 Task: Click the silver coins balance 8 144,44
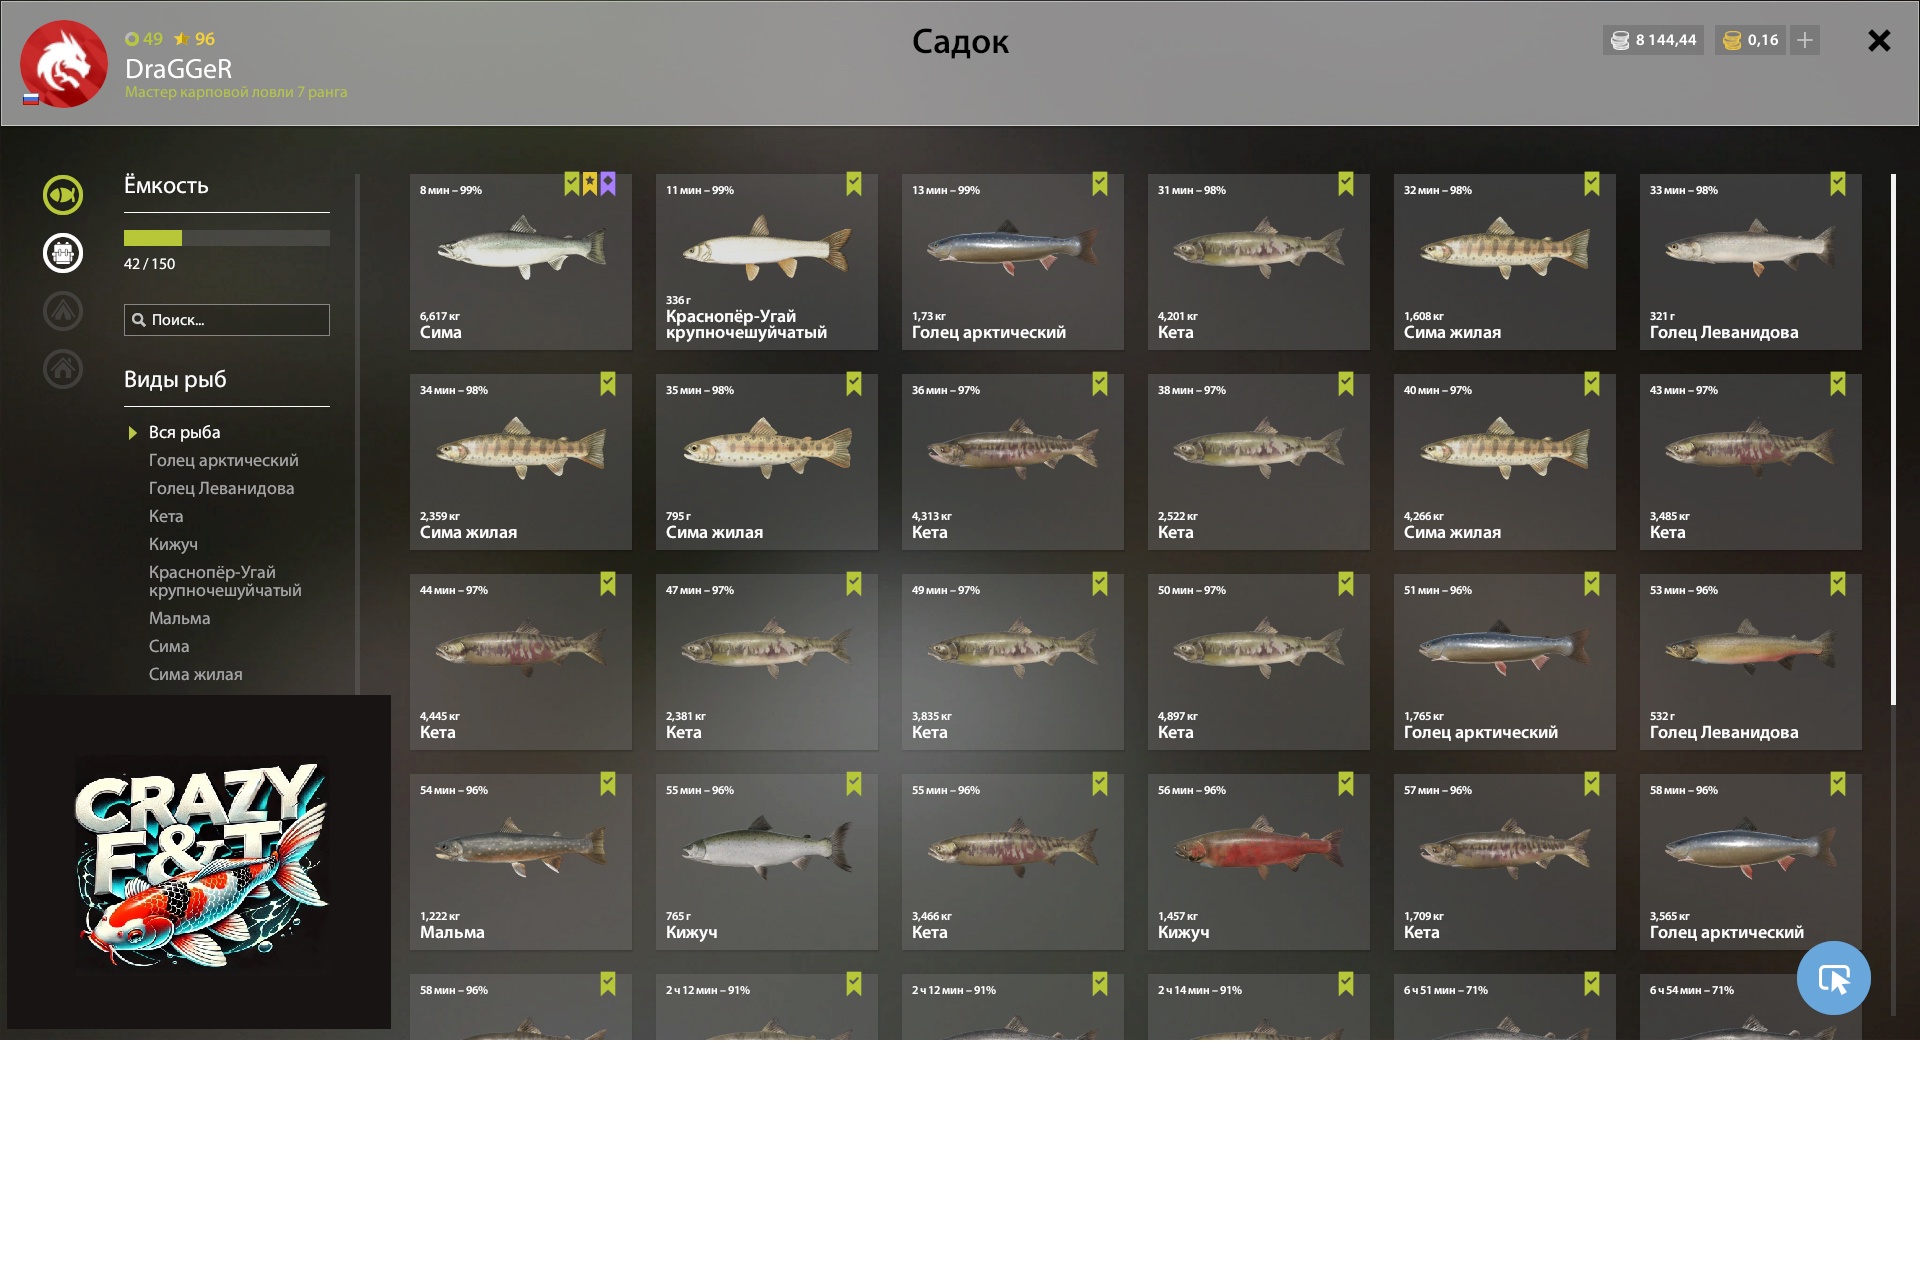click(x=1653, y=40)
